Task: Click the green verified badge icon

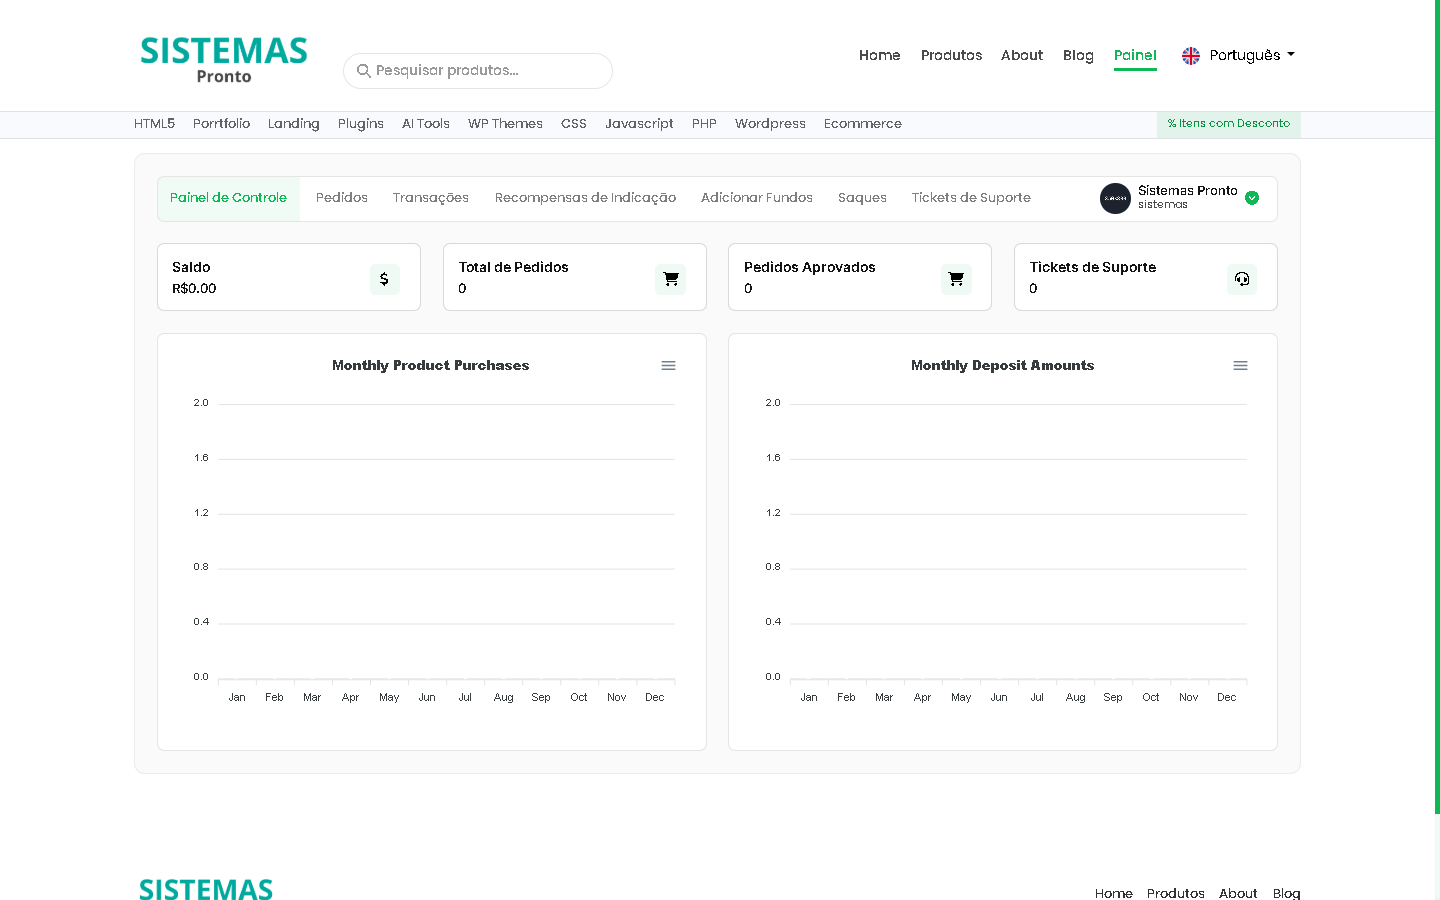Action: pyautogui.click(x=1252, y=198)
